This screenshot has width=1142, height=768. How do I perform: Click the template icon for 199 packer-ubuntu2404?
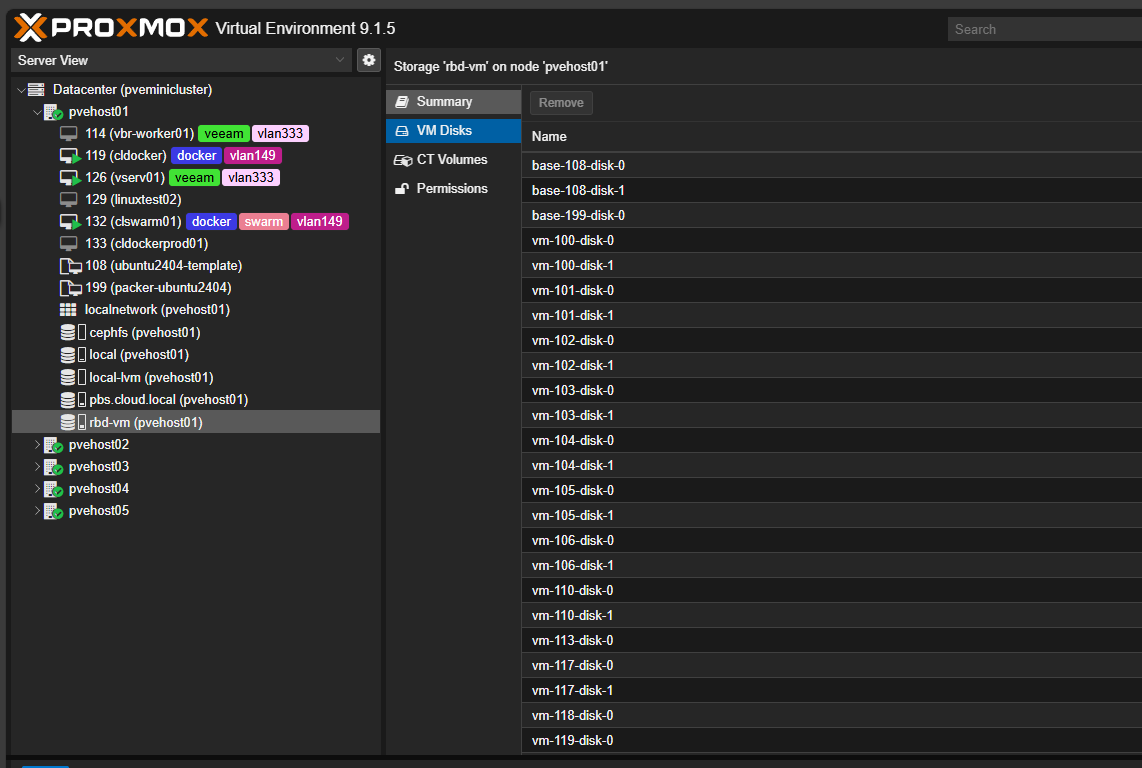70,288
